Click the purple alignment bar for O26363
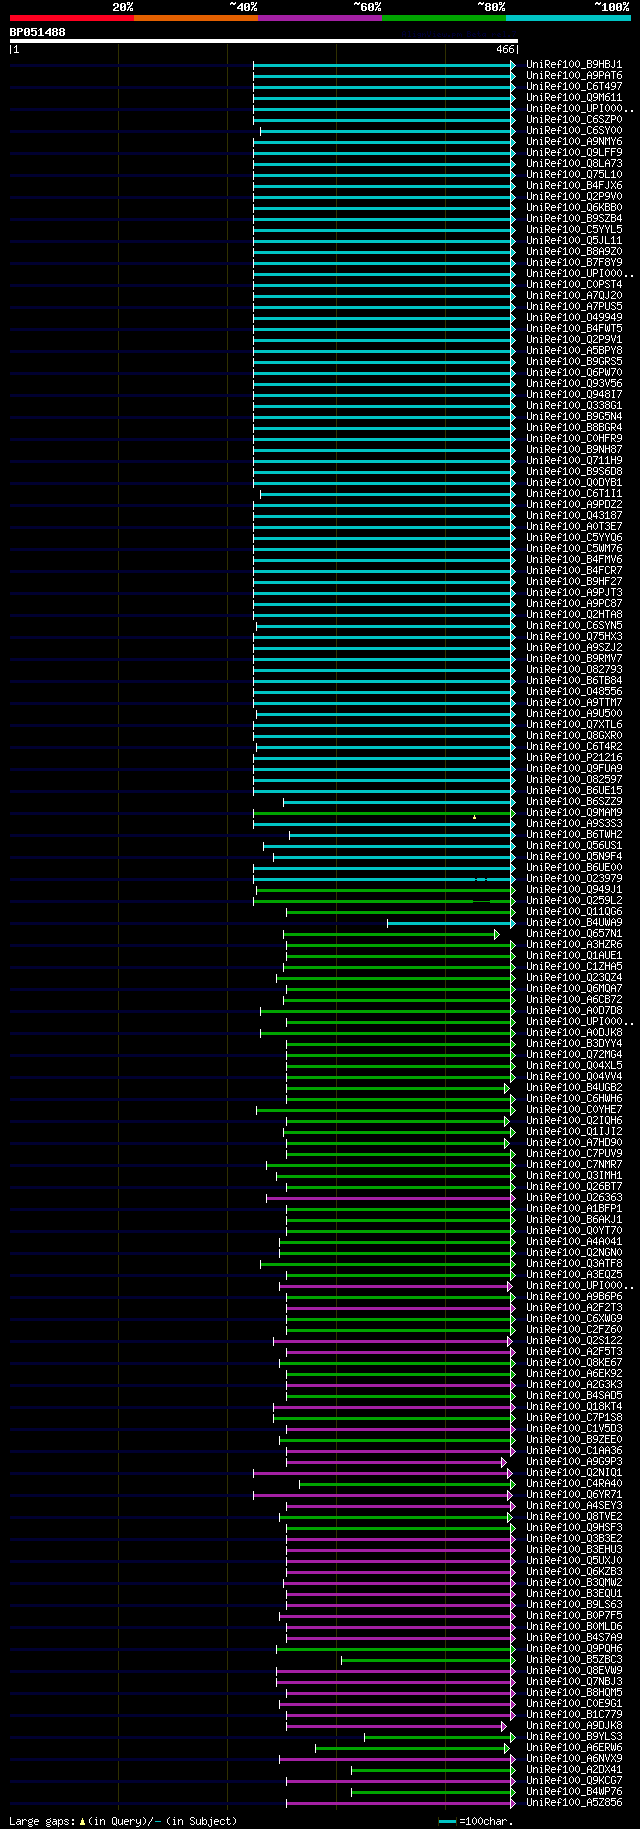Image resolution: width=640 pixels, height=1829 pixels. pyautogui.click(x=391, y=1198)
